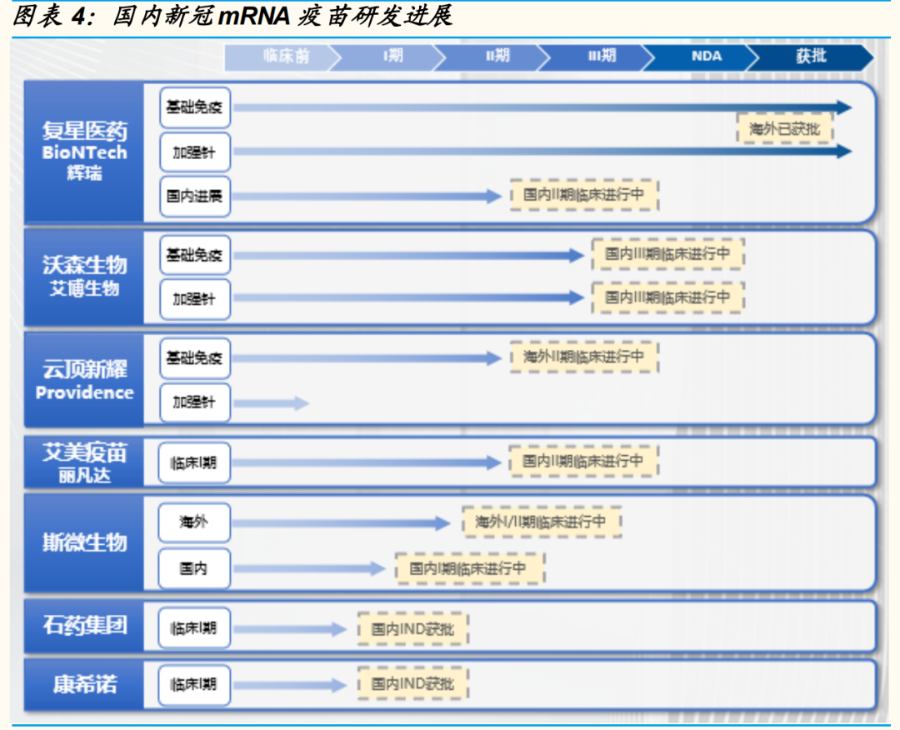Click the '石药集团' company block
The height and width of the screenshot is (730, 900).
coord(84,626)
